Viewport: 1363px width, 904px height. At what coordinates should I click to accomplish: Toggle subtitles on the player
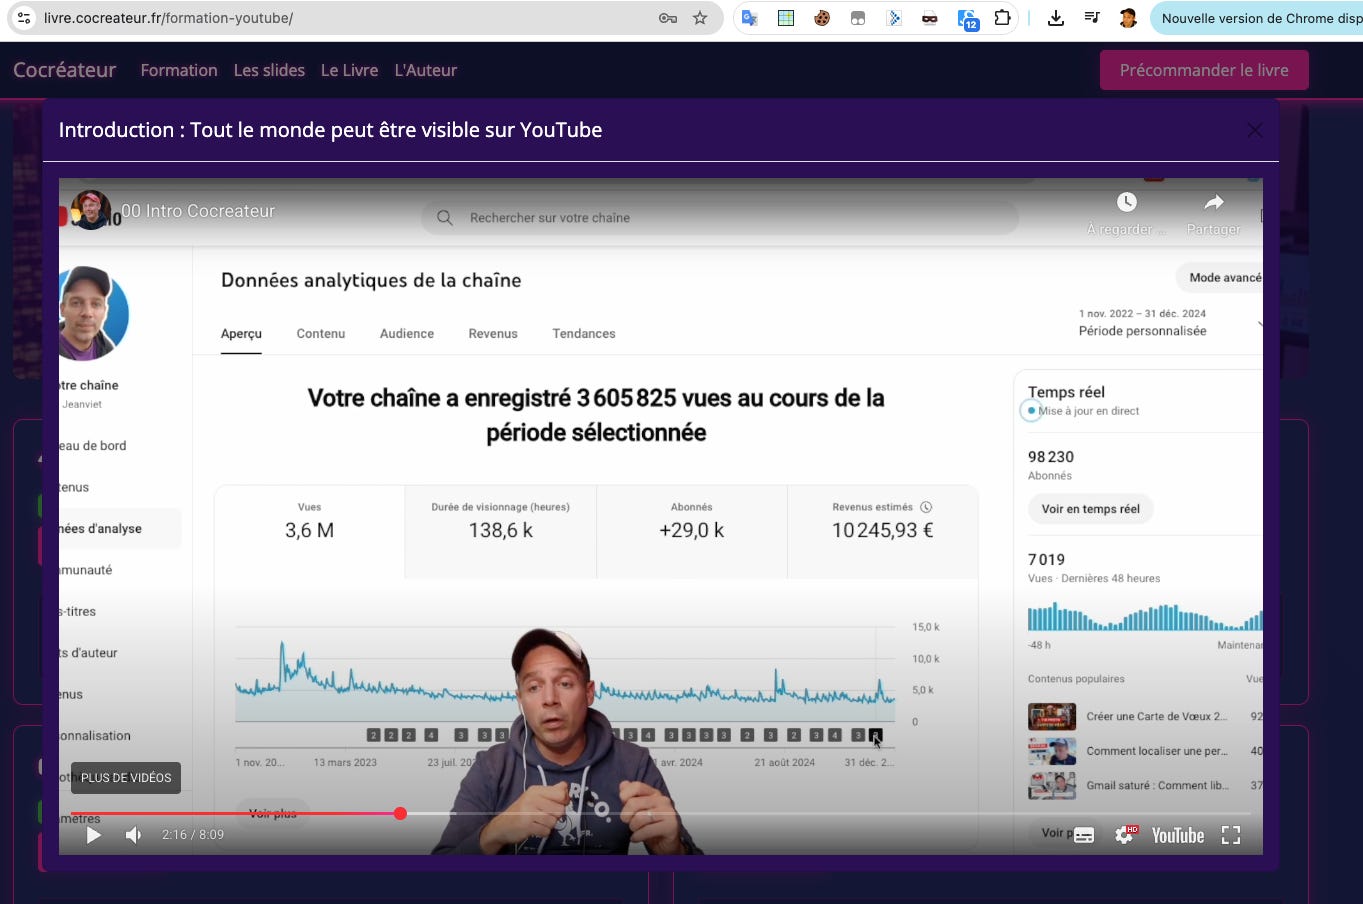pyautogui.click(x=1084, y=835)
